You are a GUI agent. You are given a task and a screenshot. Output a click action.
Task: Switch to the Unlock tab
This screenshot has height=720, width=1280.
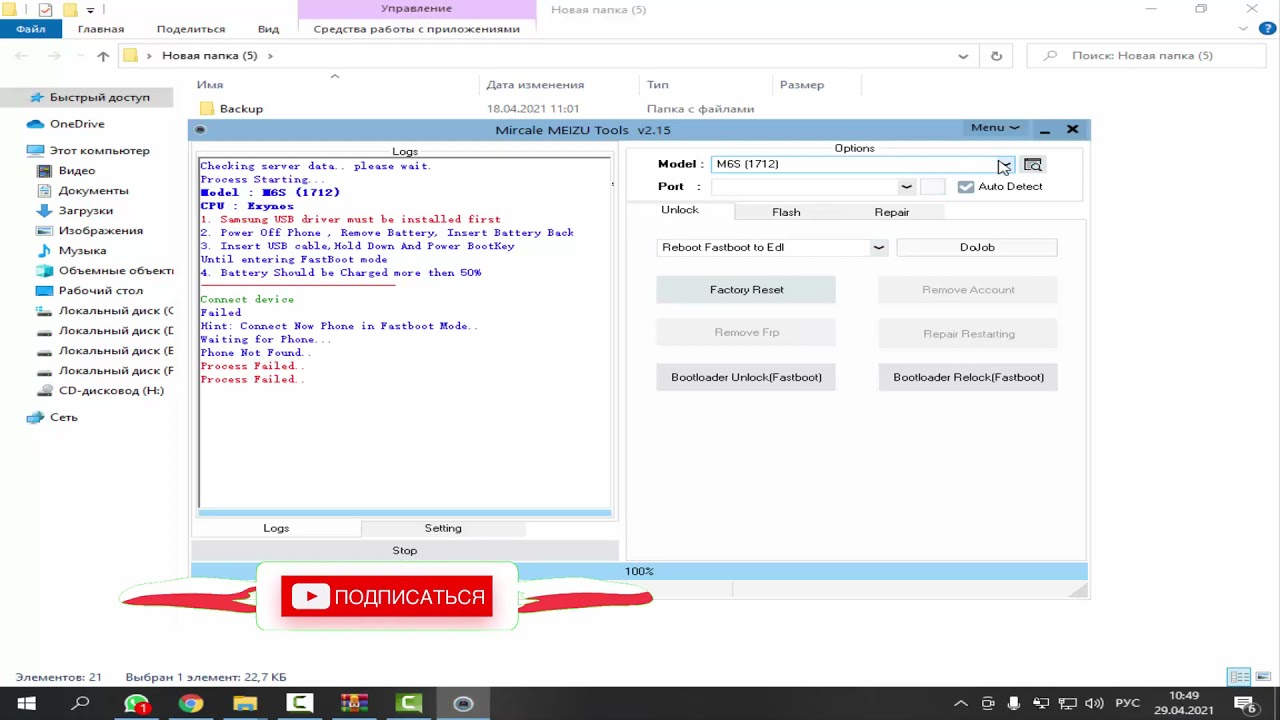tap(680, 210)
